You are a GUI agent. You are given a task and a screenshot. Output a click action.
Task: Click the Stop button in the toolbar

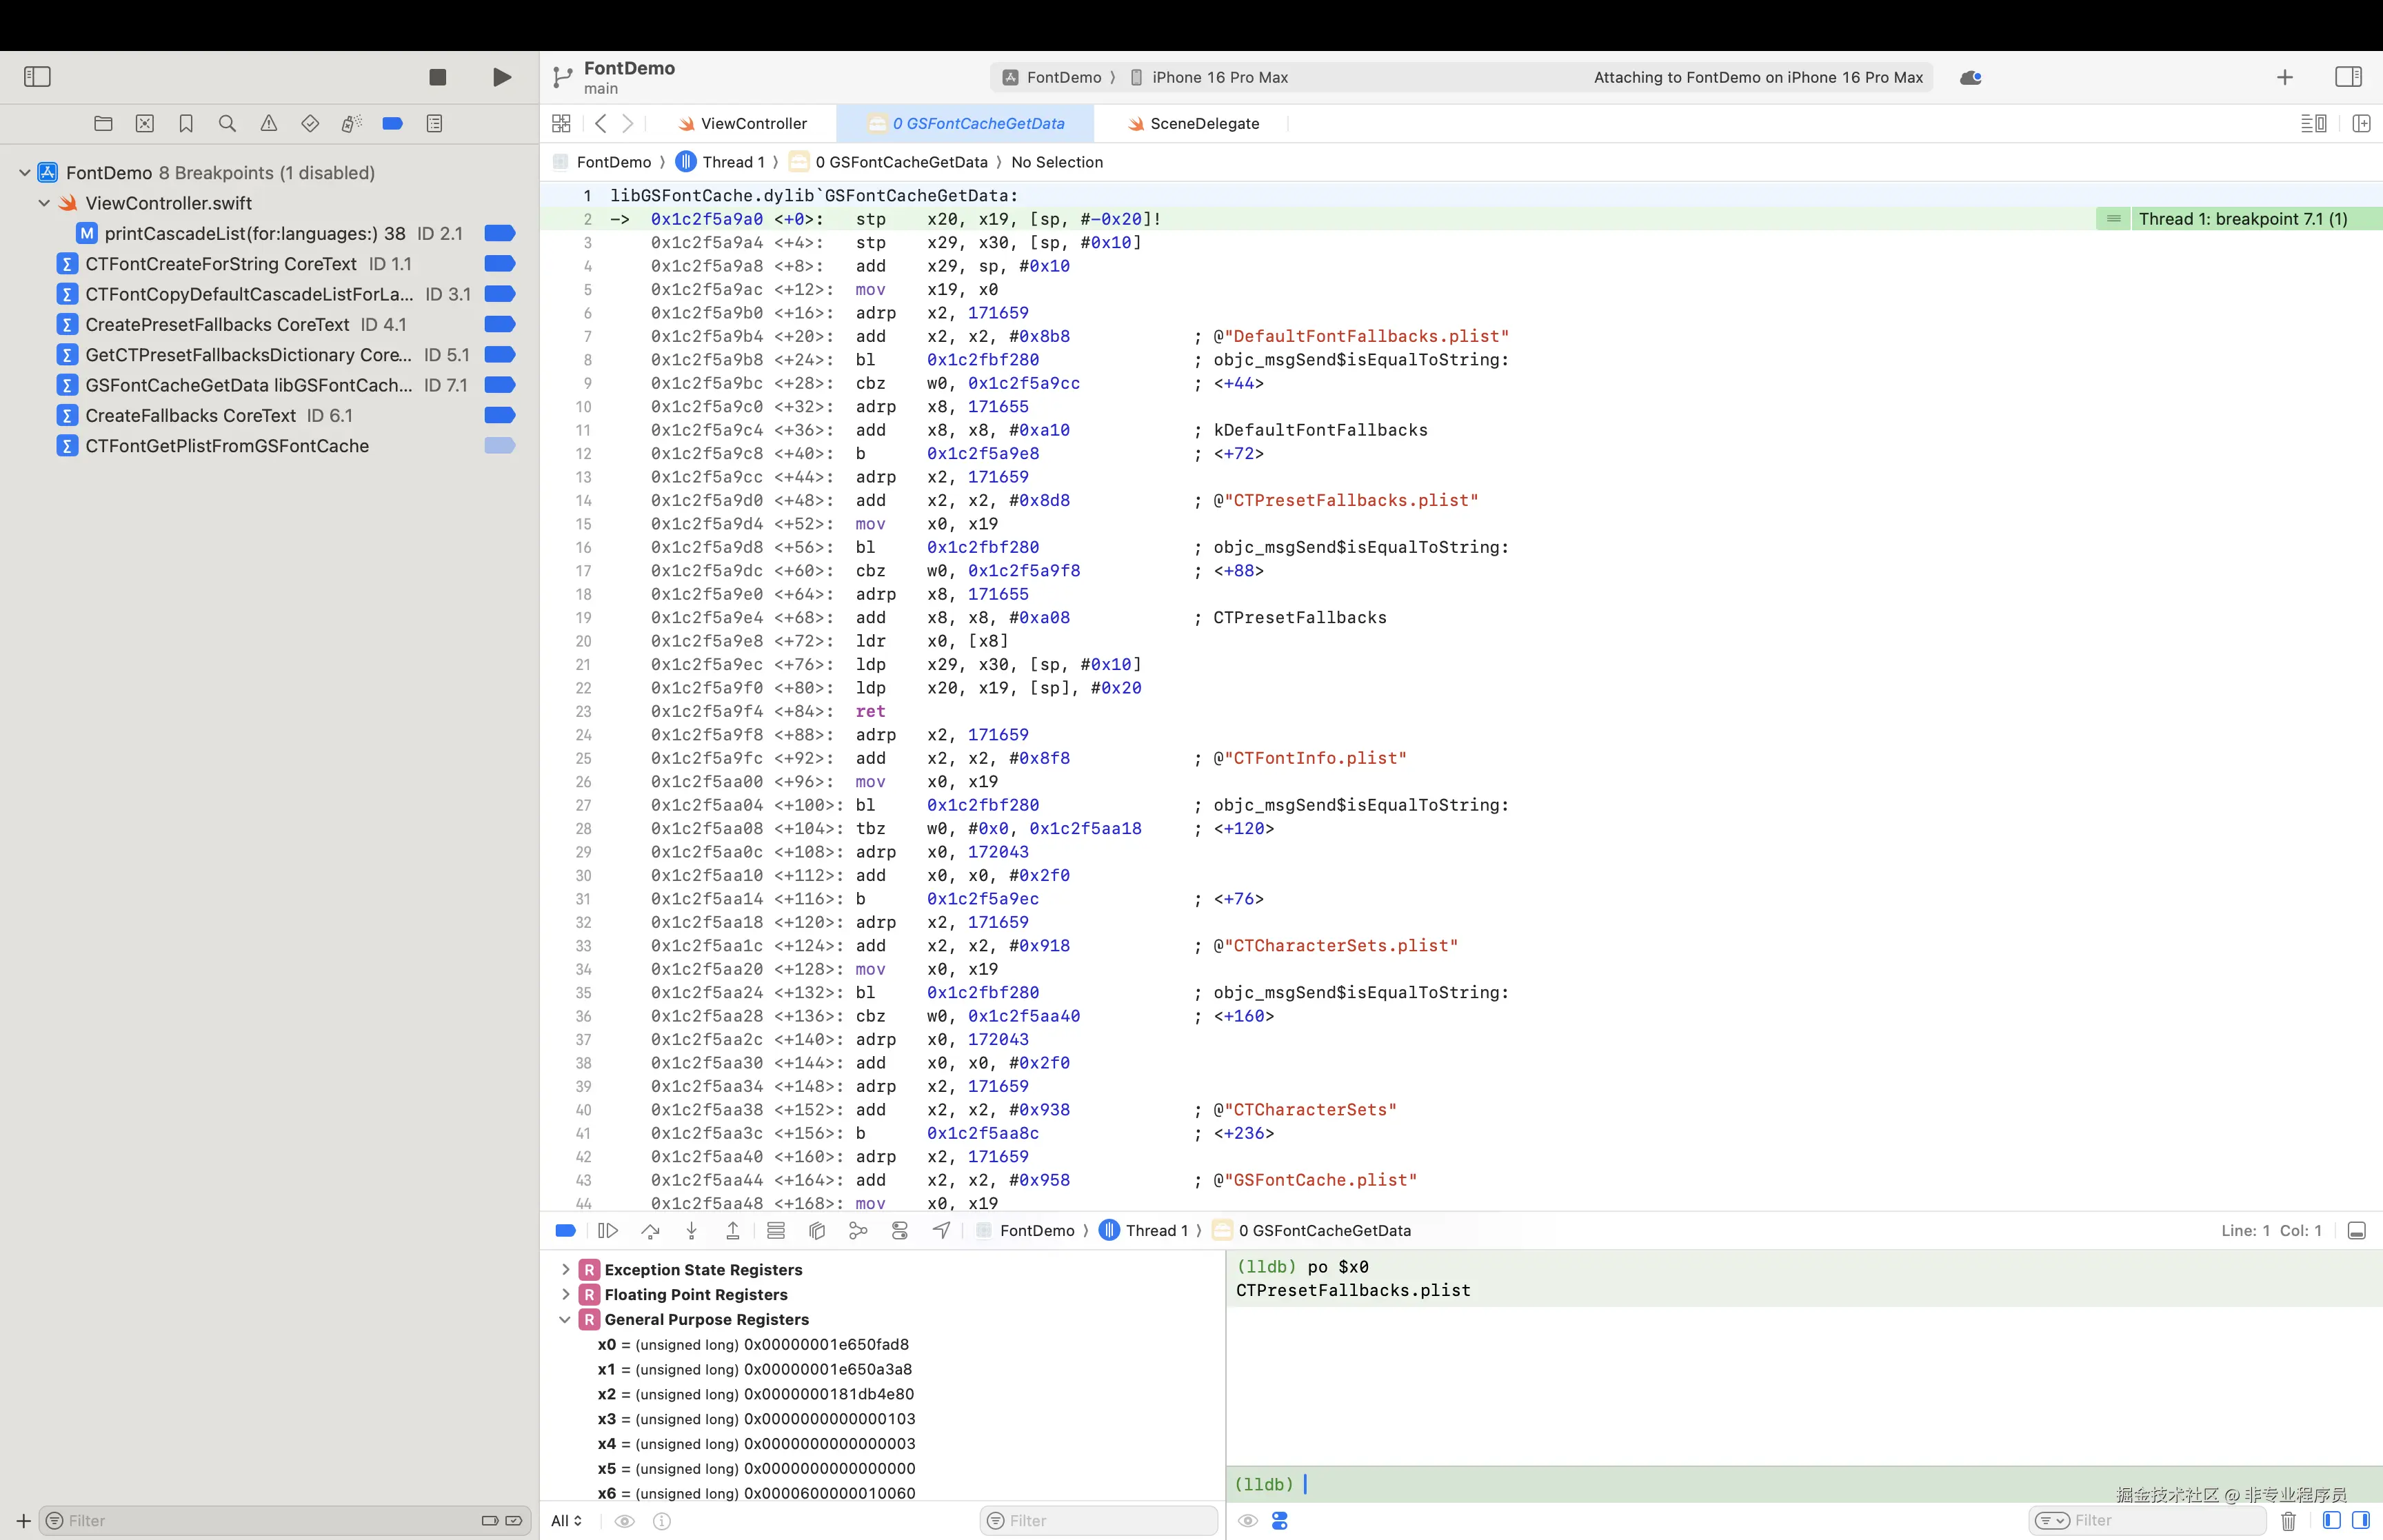click(437, 77)
